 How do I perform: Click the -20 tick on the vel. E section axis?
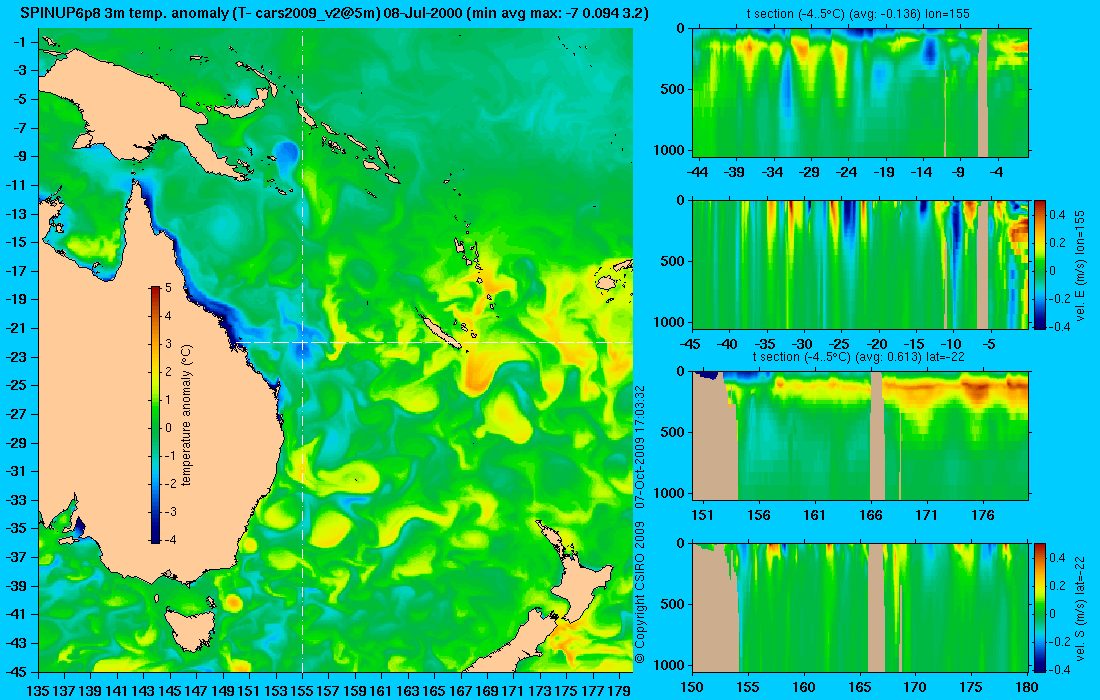tap(878, 344)
